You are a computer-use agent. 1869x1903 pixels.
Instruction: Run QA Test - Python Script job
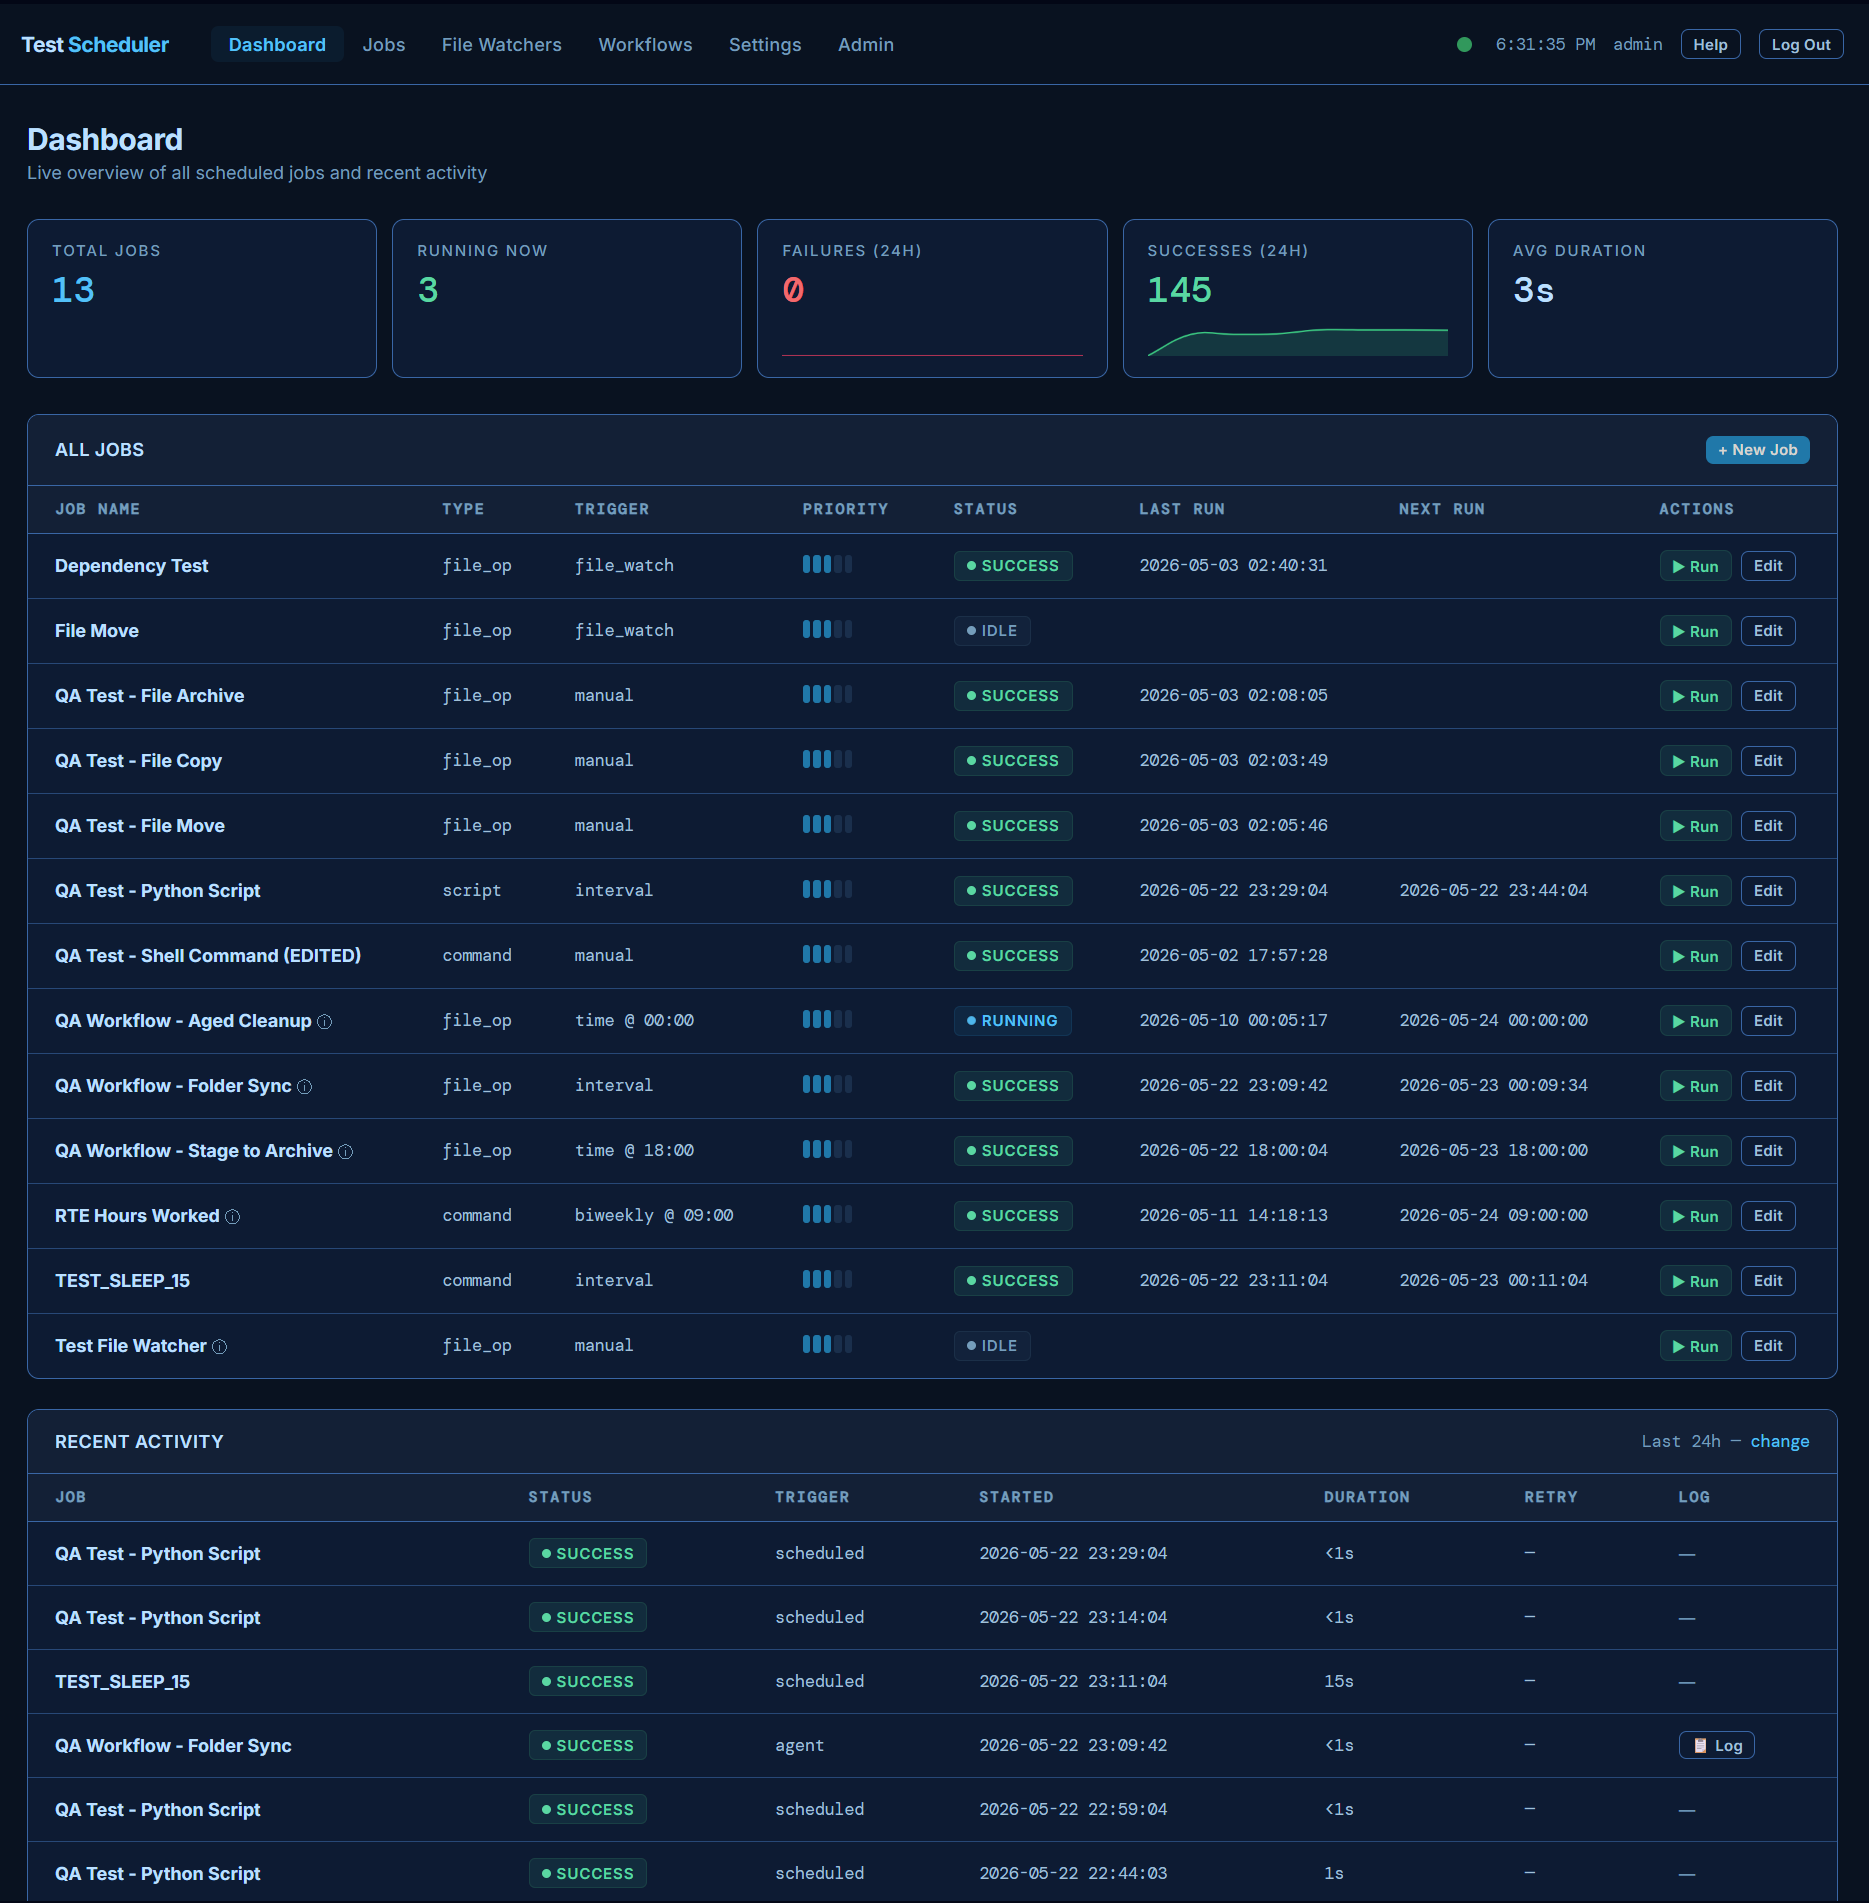click(x=1695, y=891)
